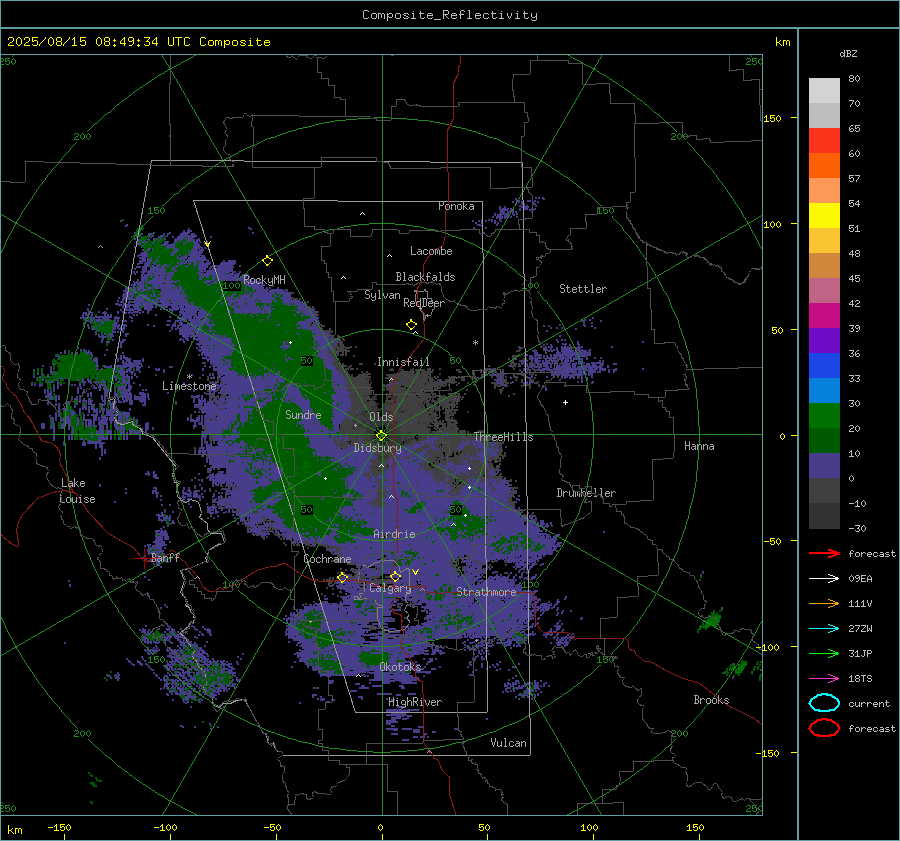This screenshot has width=900, height=841.
Task: Click the white plus marker west of Hanna
Action: click(x=565, y=402)
